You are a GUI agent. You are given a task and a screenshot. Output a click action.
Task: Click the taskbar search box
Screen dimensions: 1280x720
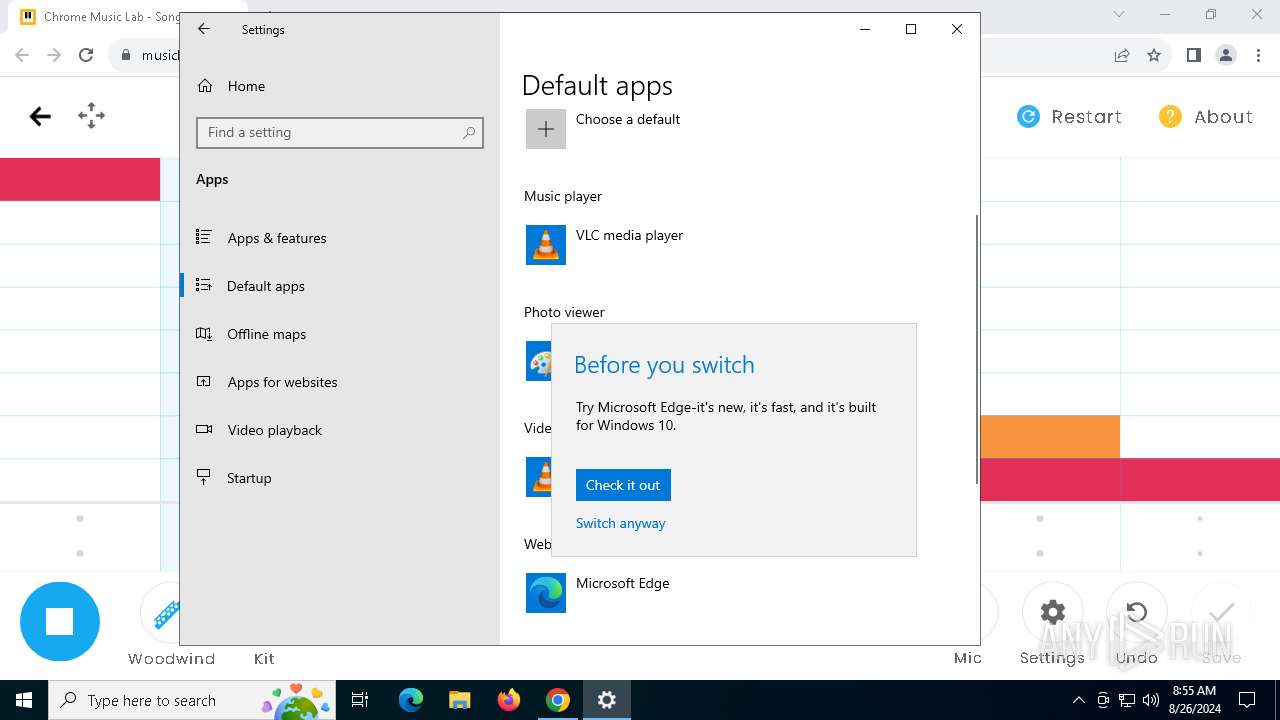click(x=193, y=700)
